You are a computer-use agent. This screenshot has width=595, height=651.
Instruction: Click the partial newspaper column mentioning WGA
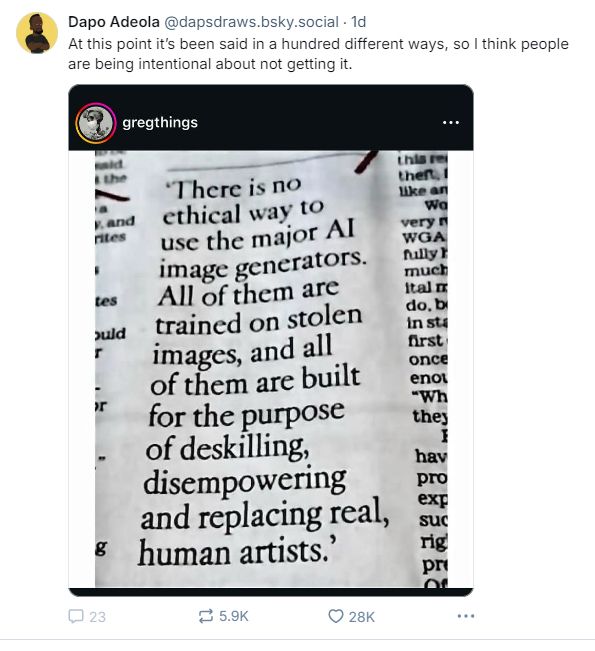point(424,369)
